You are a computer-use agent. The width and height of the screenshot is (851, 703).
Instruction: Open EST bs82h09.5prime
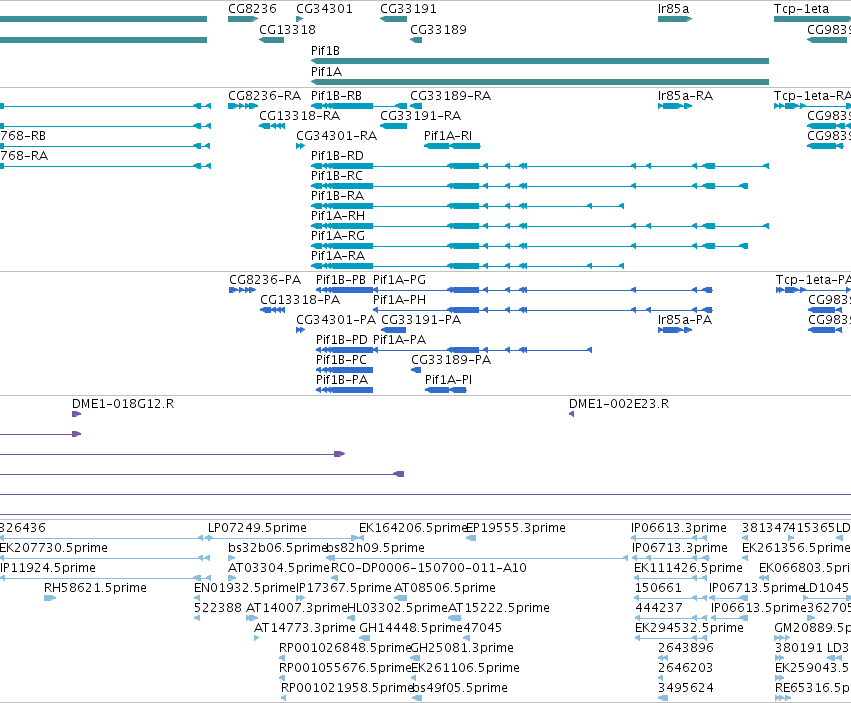376,548
